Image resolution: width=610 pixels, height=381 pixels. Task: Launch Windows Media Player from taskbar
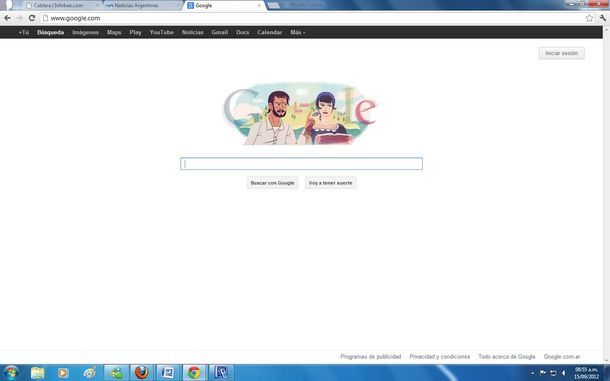coord(63,373)
